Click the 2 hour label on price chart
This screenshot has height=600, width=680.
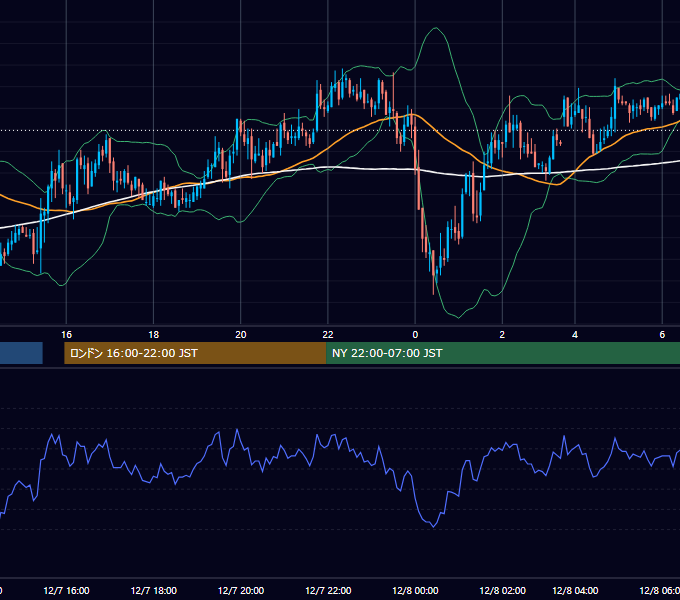pyautogui.click(x=502, y=335)
